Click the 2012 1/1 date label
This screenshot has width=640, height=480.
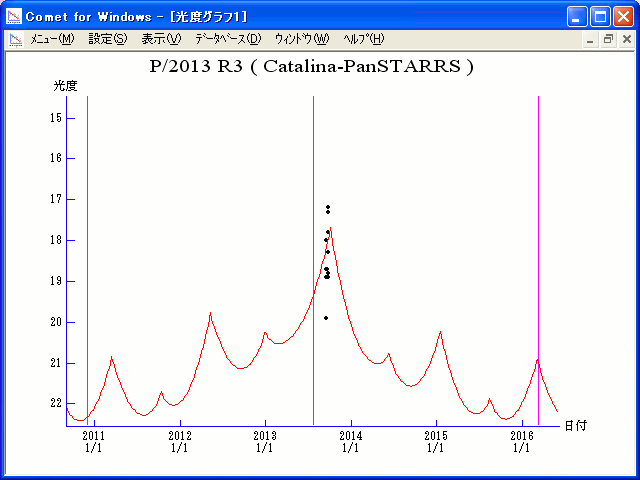tap(180, 442)
